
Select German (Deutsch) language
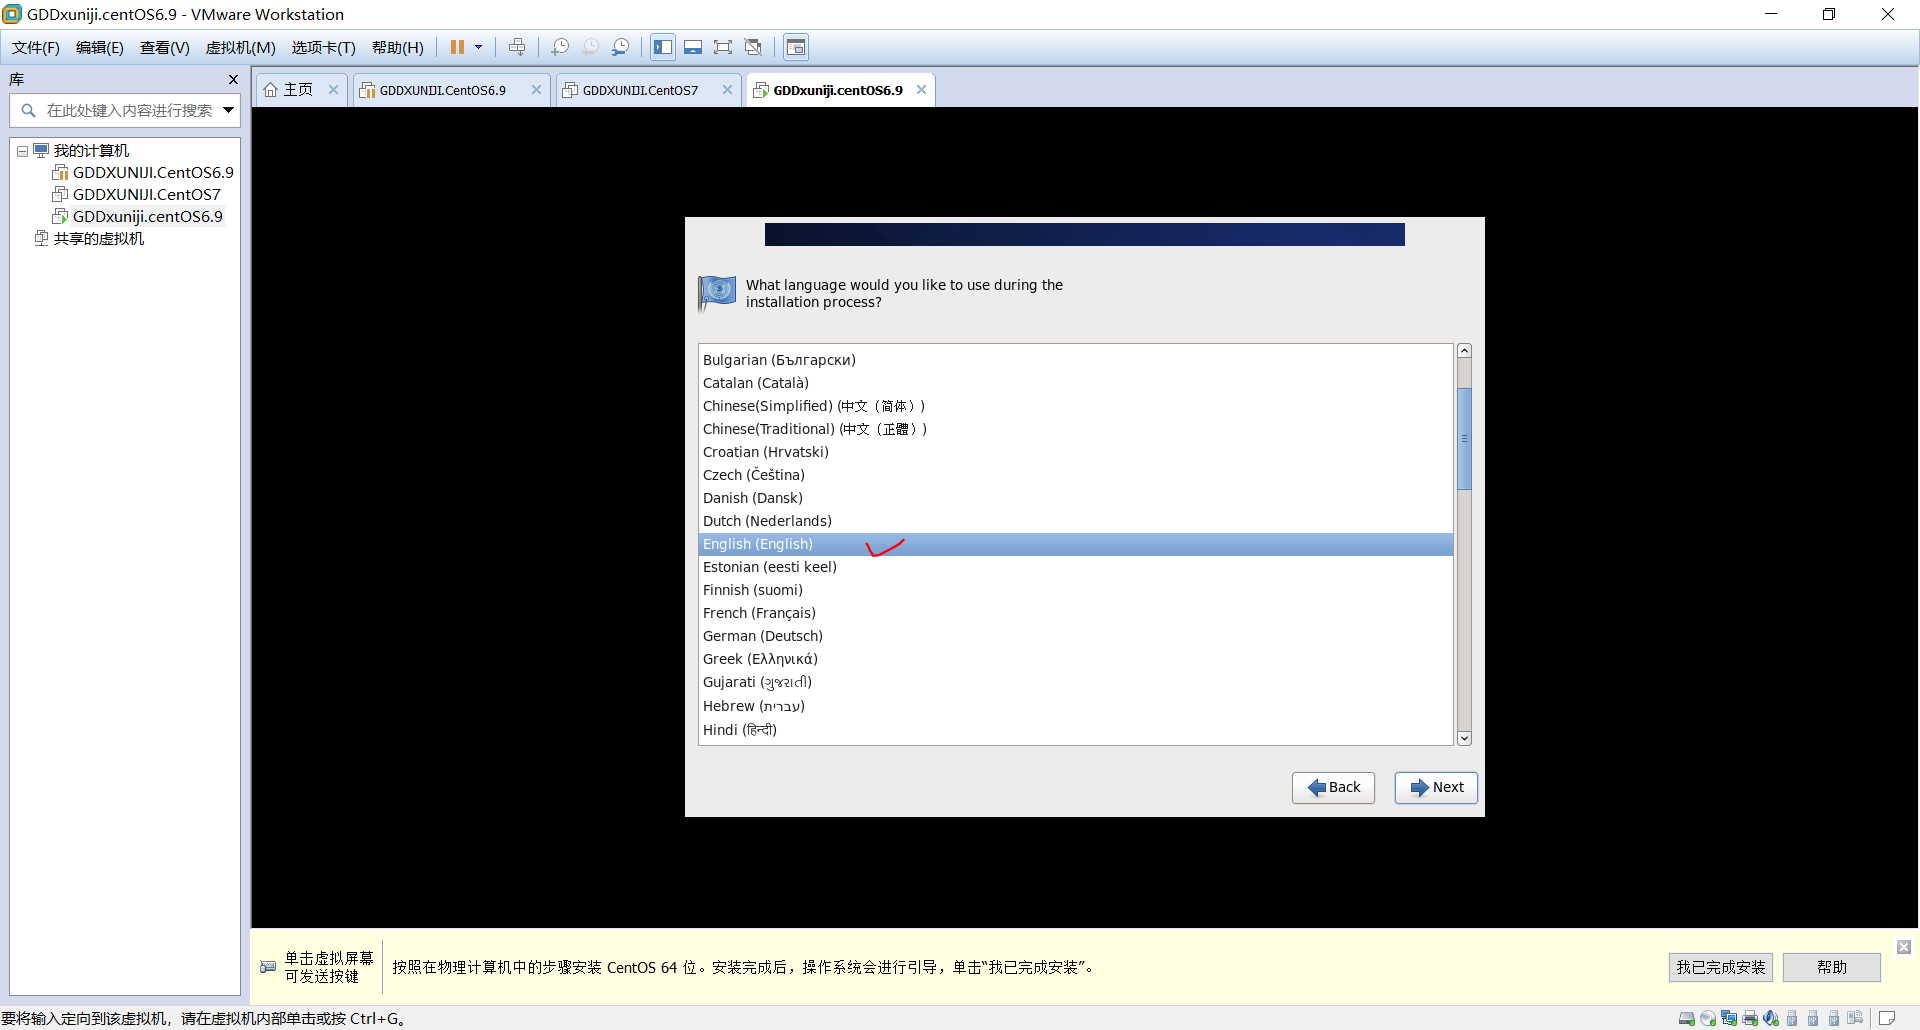1076,636
